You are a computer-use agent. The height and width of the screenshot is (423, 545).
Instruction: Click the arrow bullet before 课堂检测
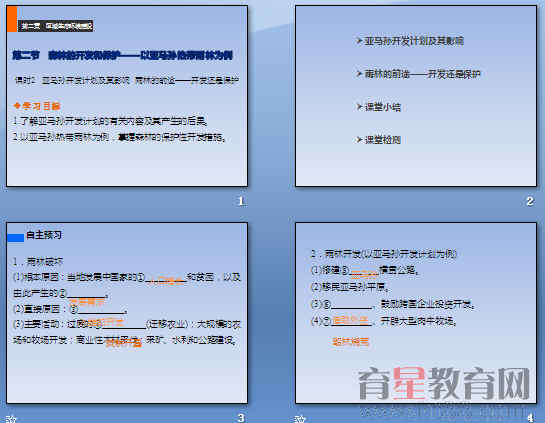[359, 140]
